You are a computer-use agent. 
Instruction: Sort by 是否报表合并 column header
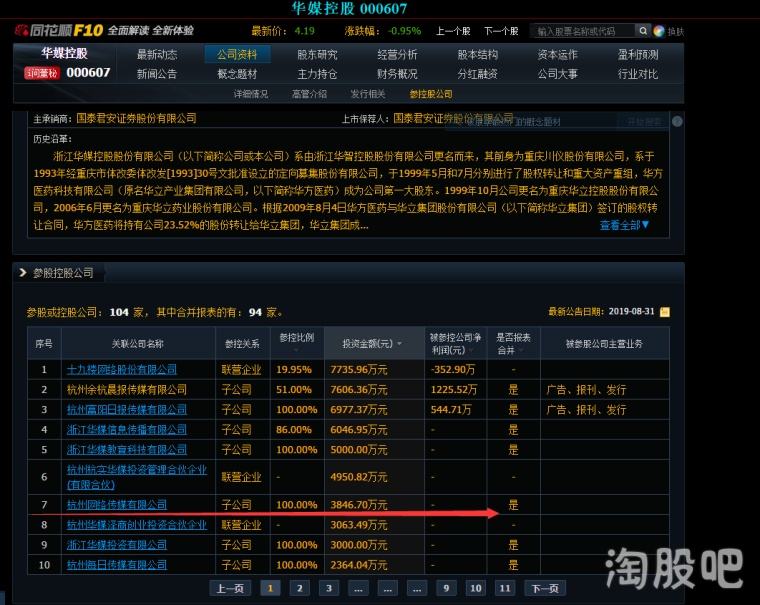click(513, 344)
